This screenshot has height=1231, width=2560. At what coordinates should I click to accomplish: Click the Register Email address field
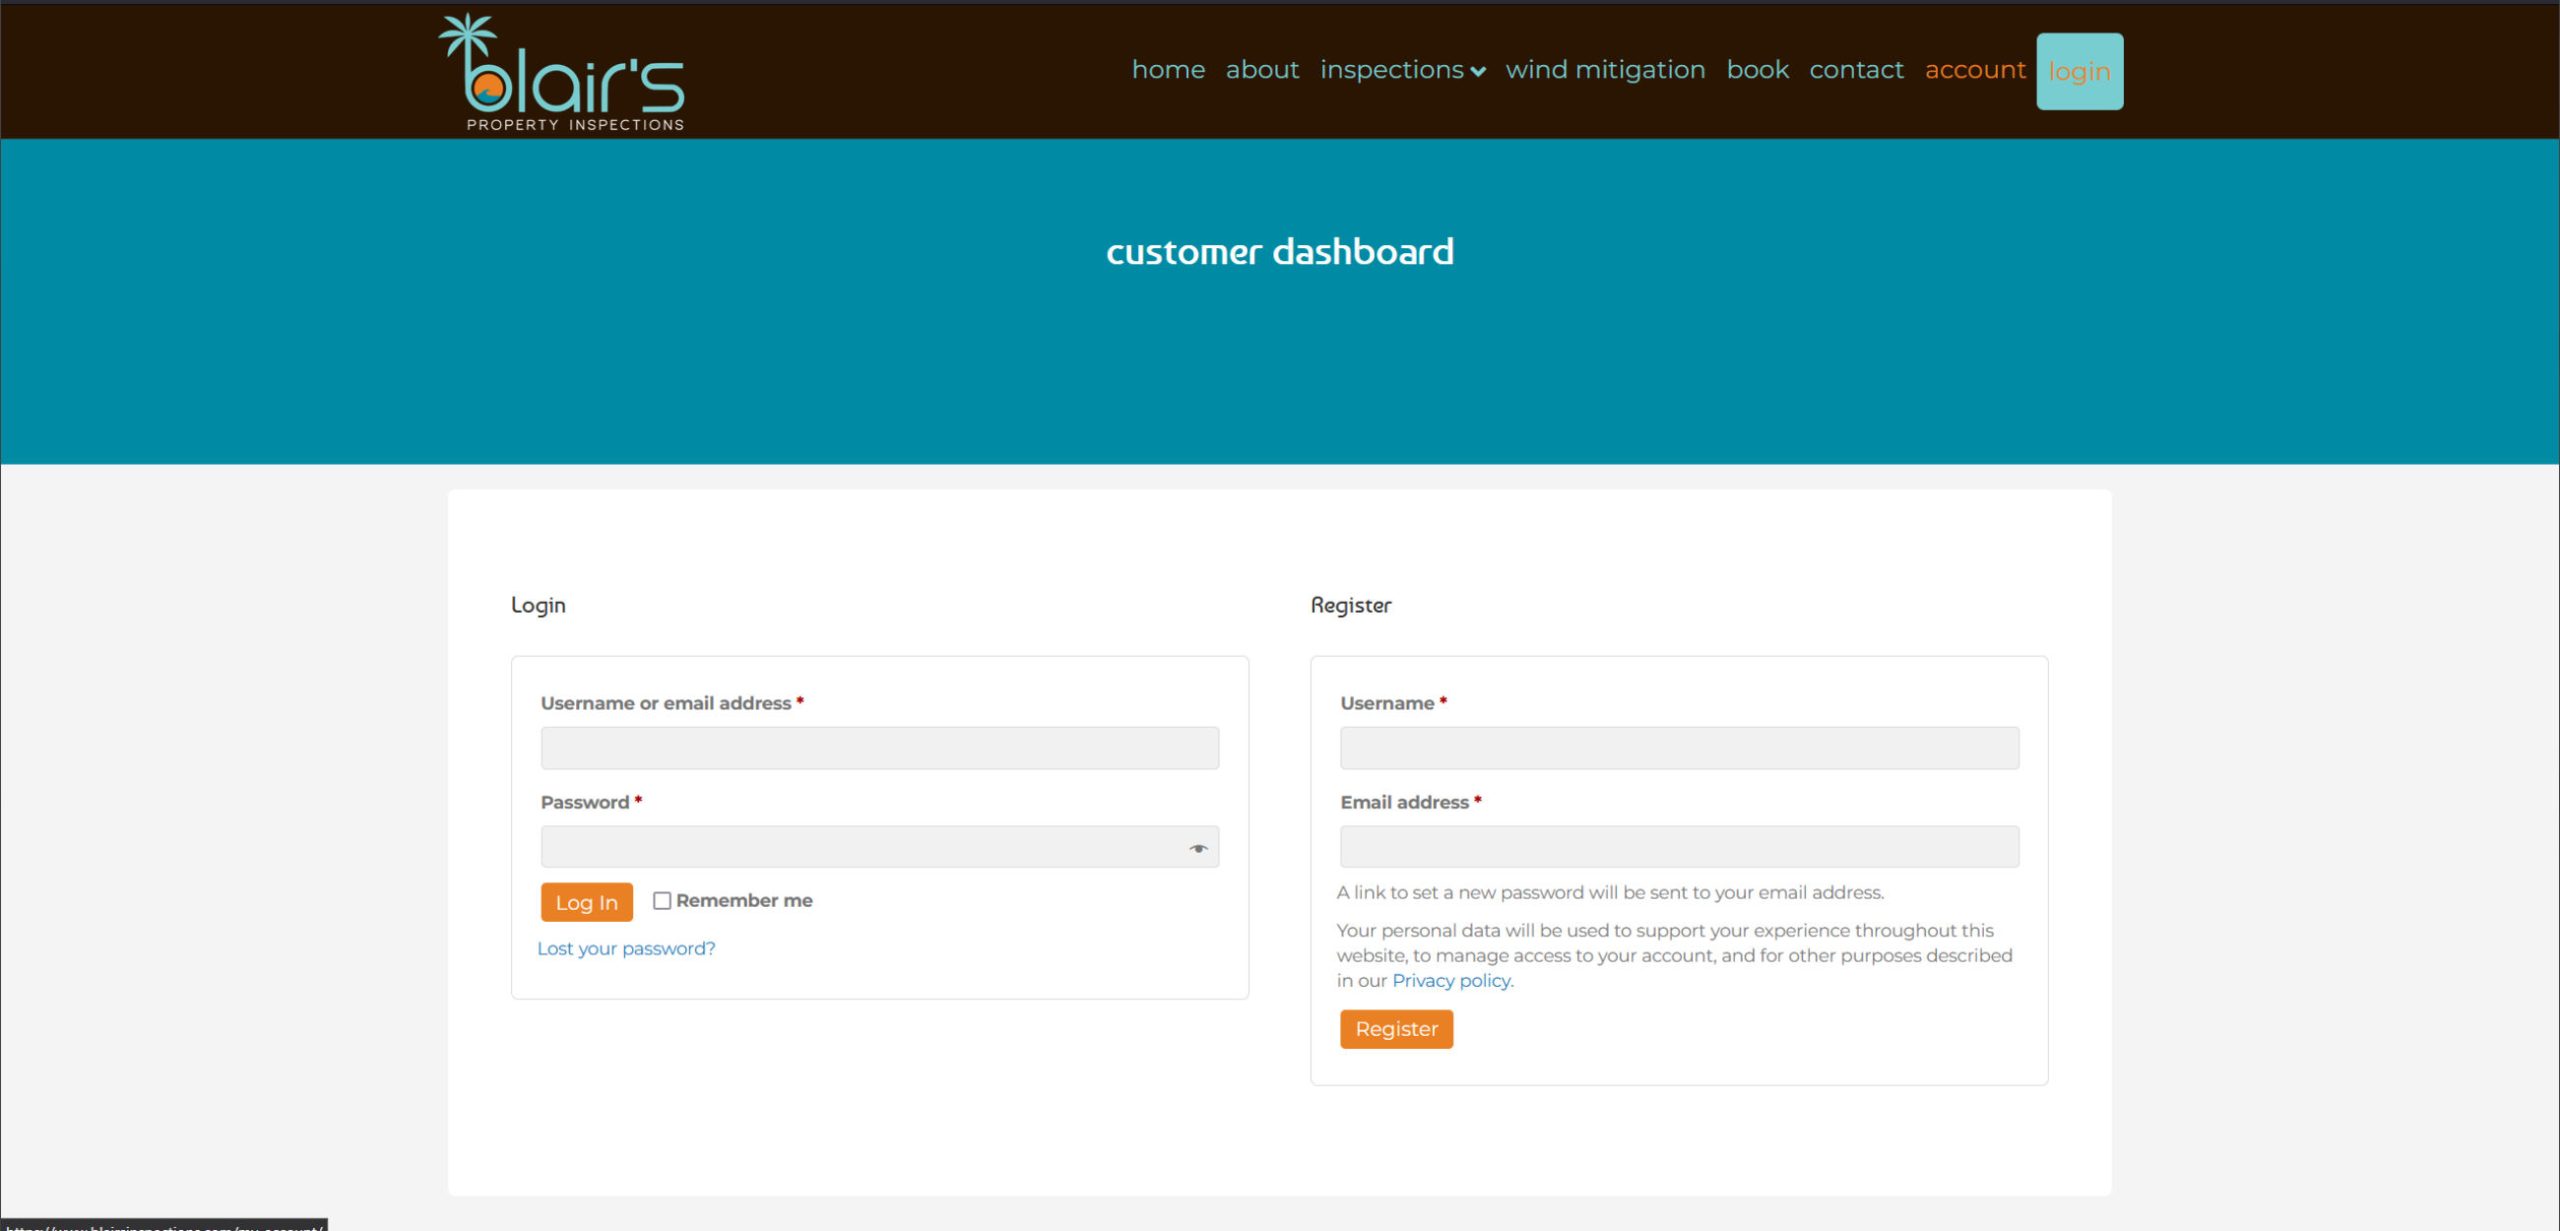(1679, 847)
